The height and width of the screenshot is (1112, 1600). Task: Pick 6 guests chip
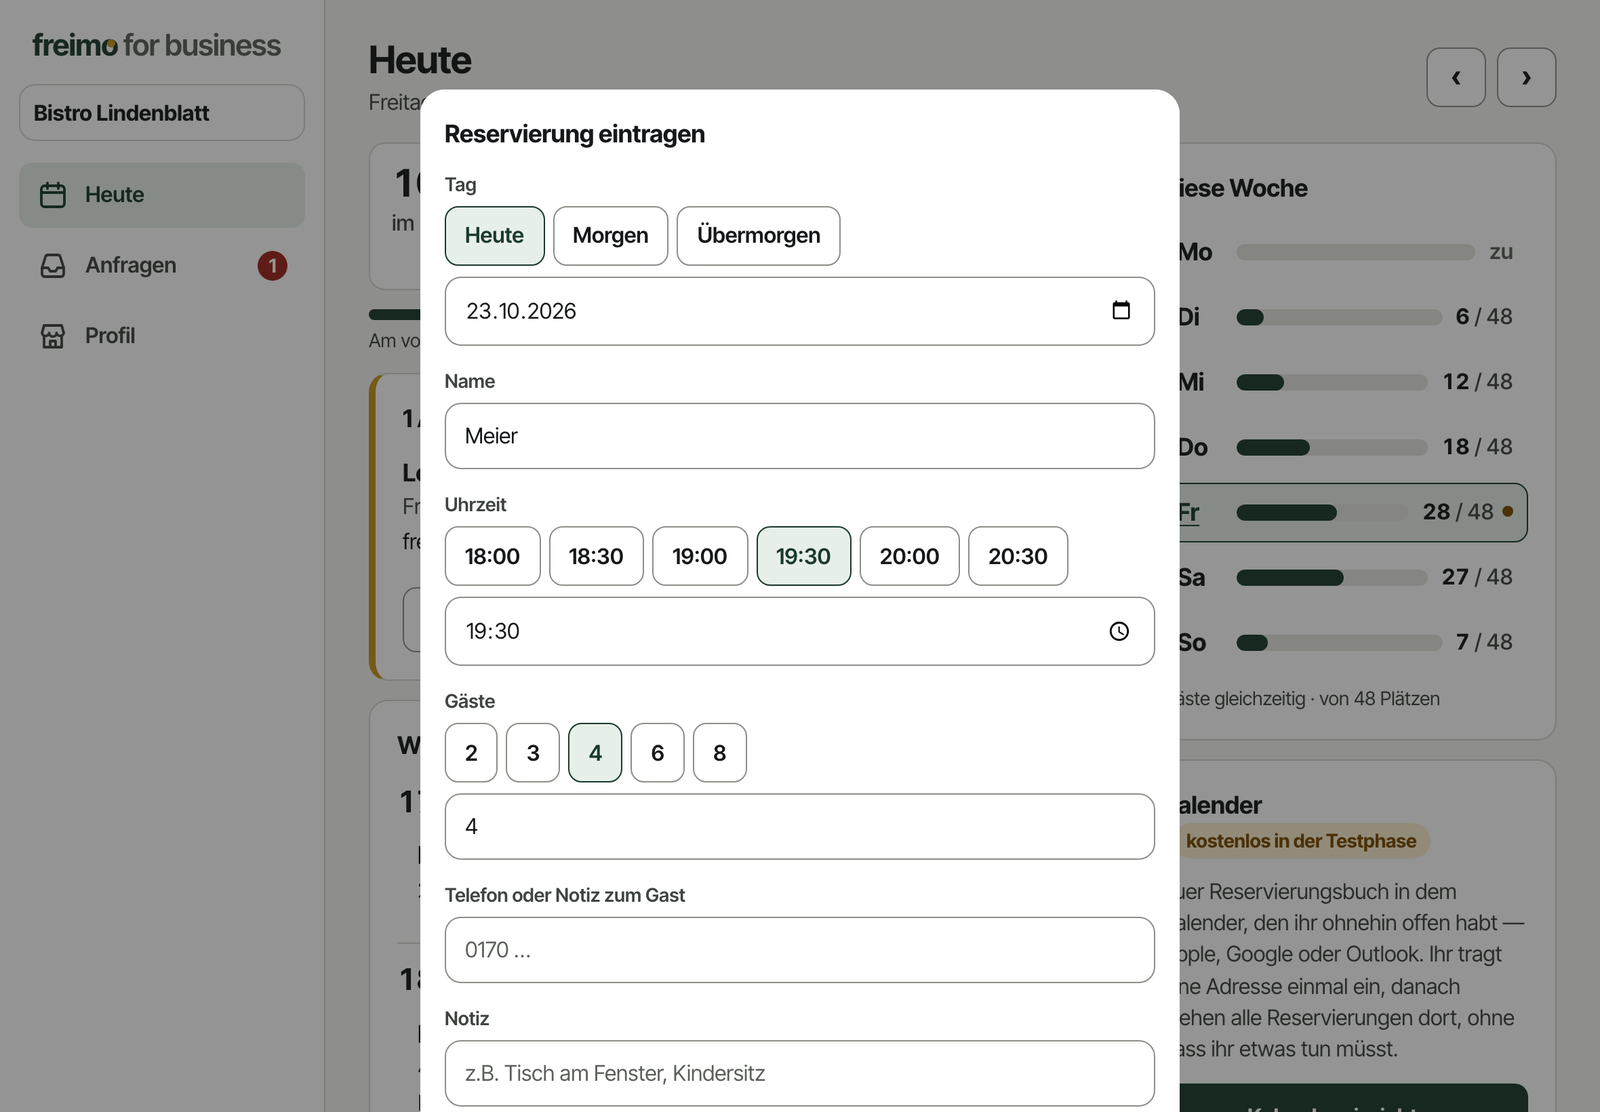657,753
